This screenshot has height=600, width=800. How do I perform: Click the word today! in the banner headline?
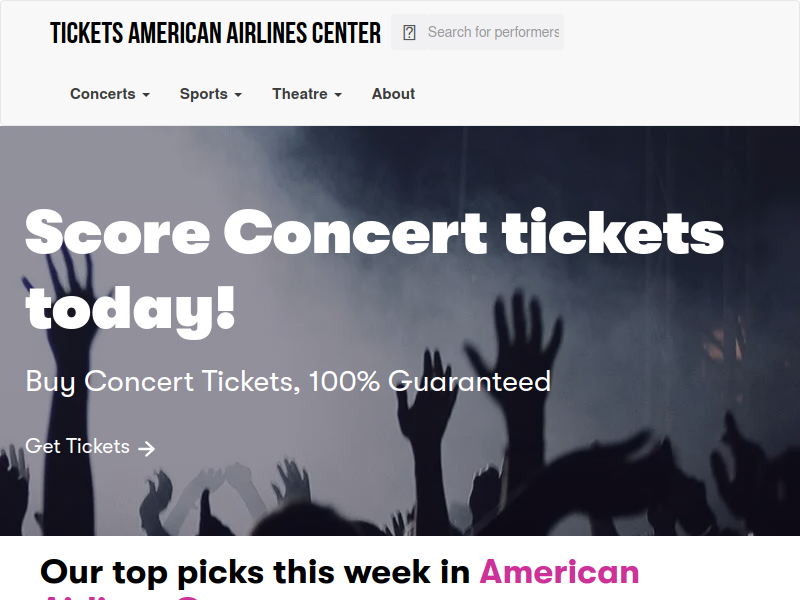[x=130, y=310]
